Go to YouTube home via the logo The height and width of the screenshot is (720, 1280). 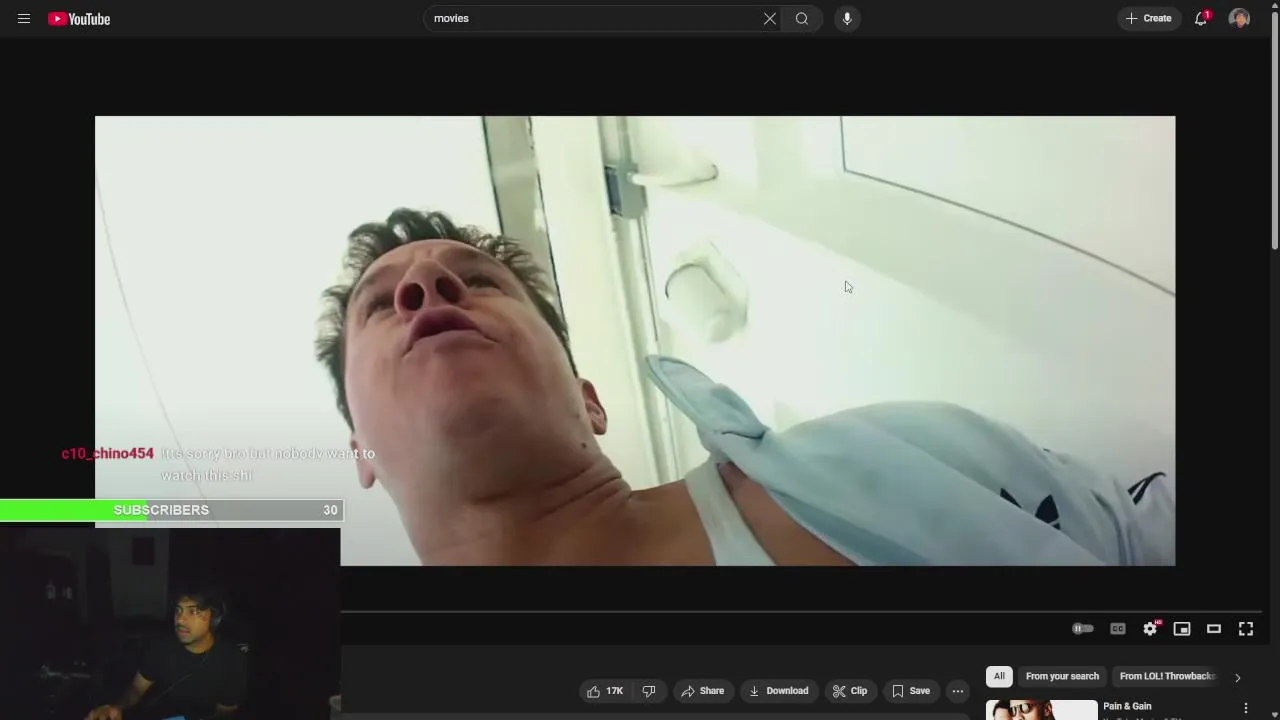[x=79, y=19]
